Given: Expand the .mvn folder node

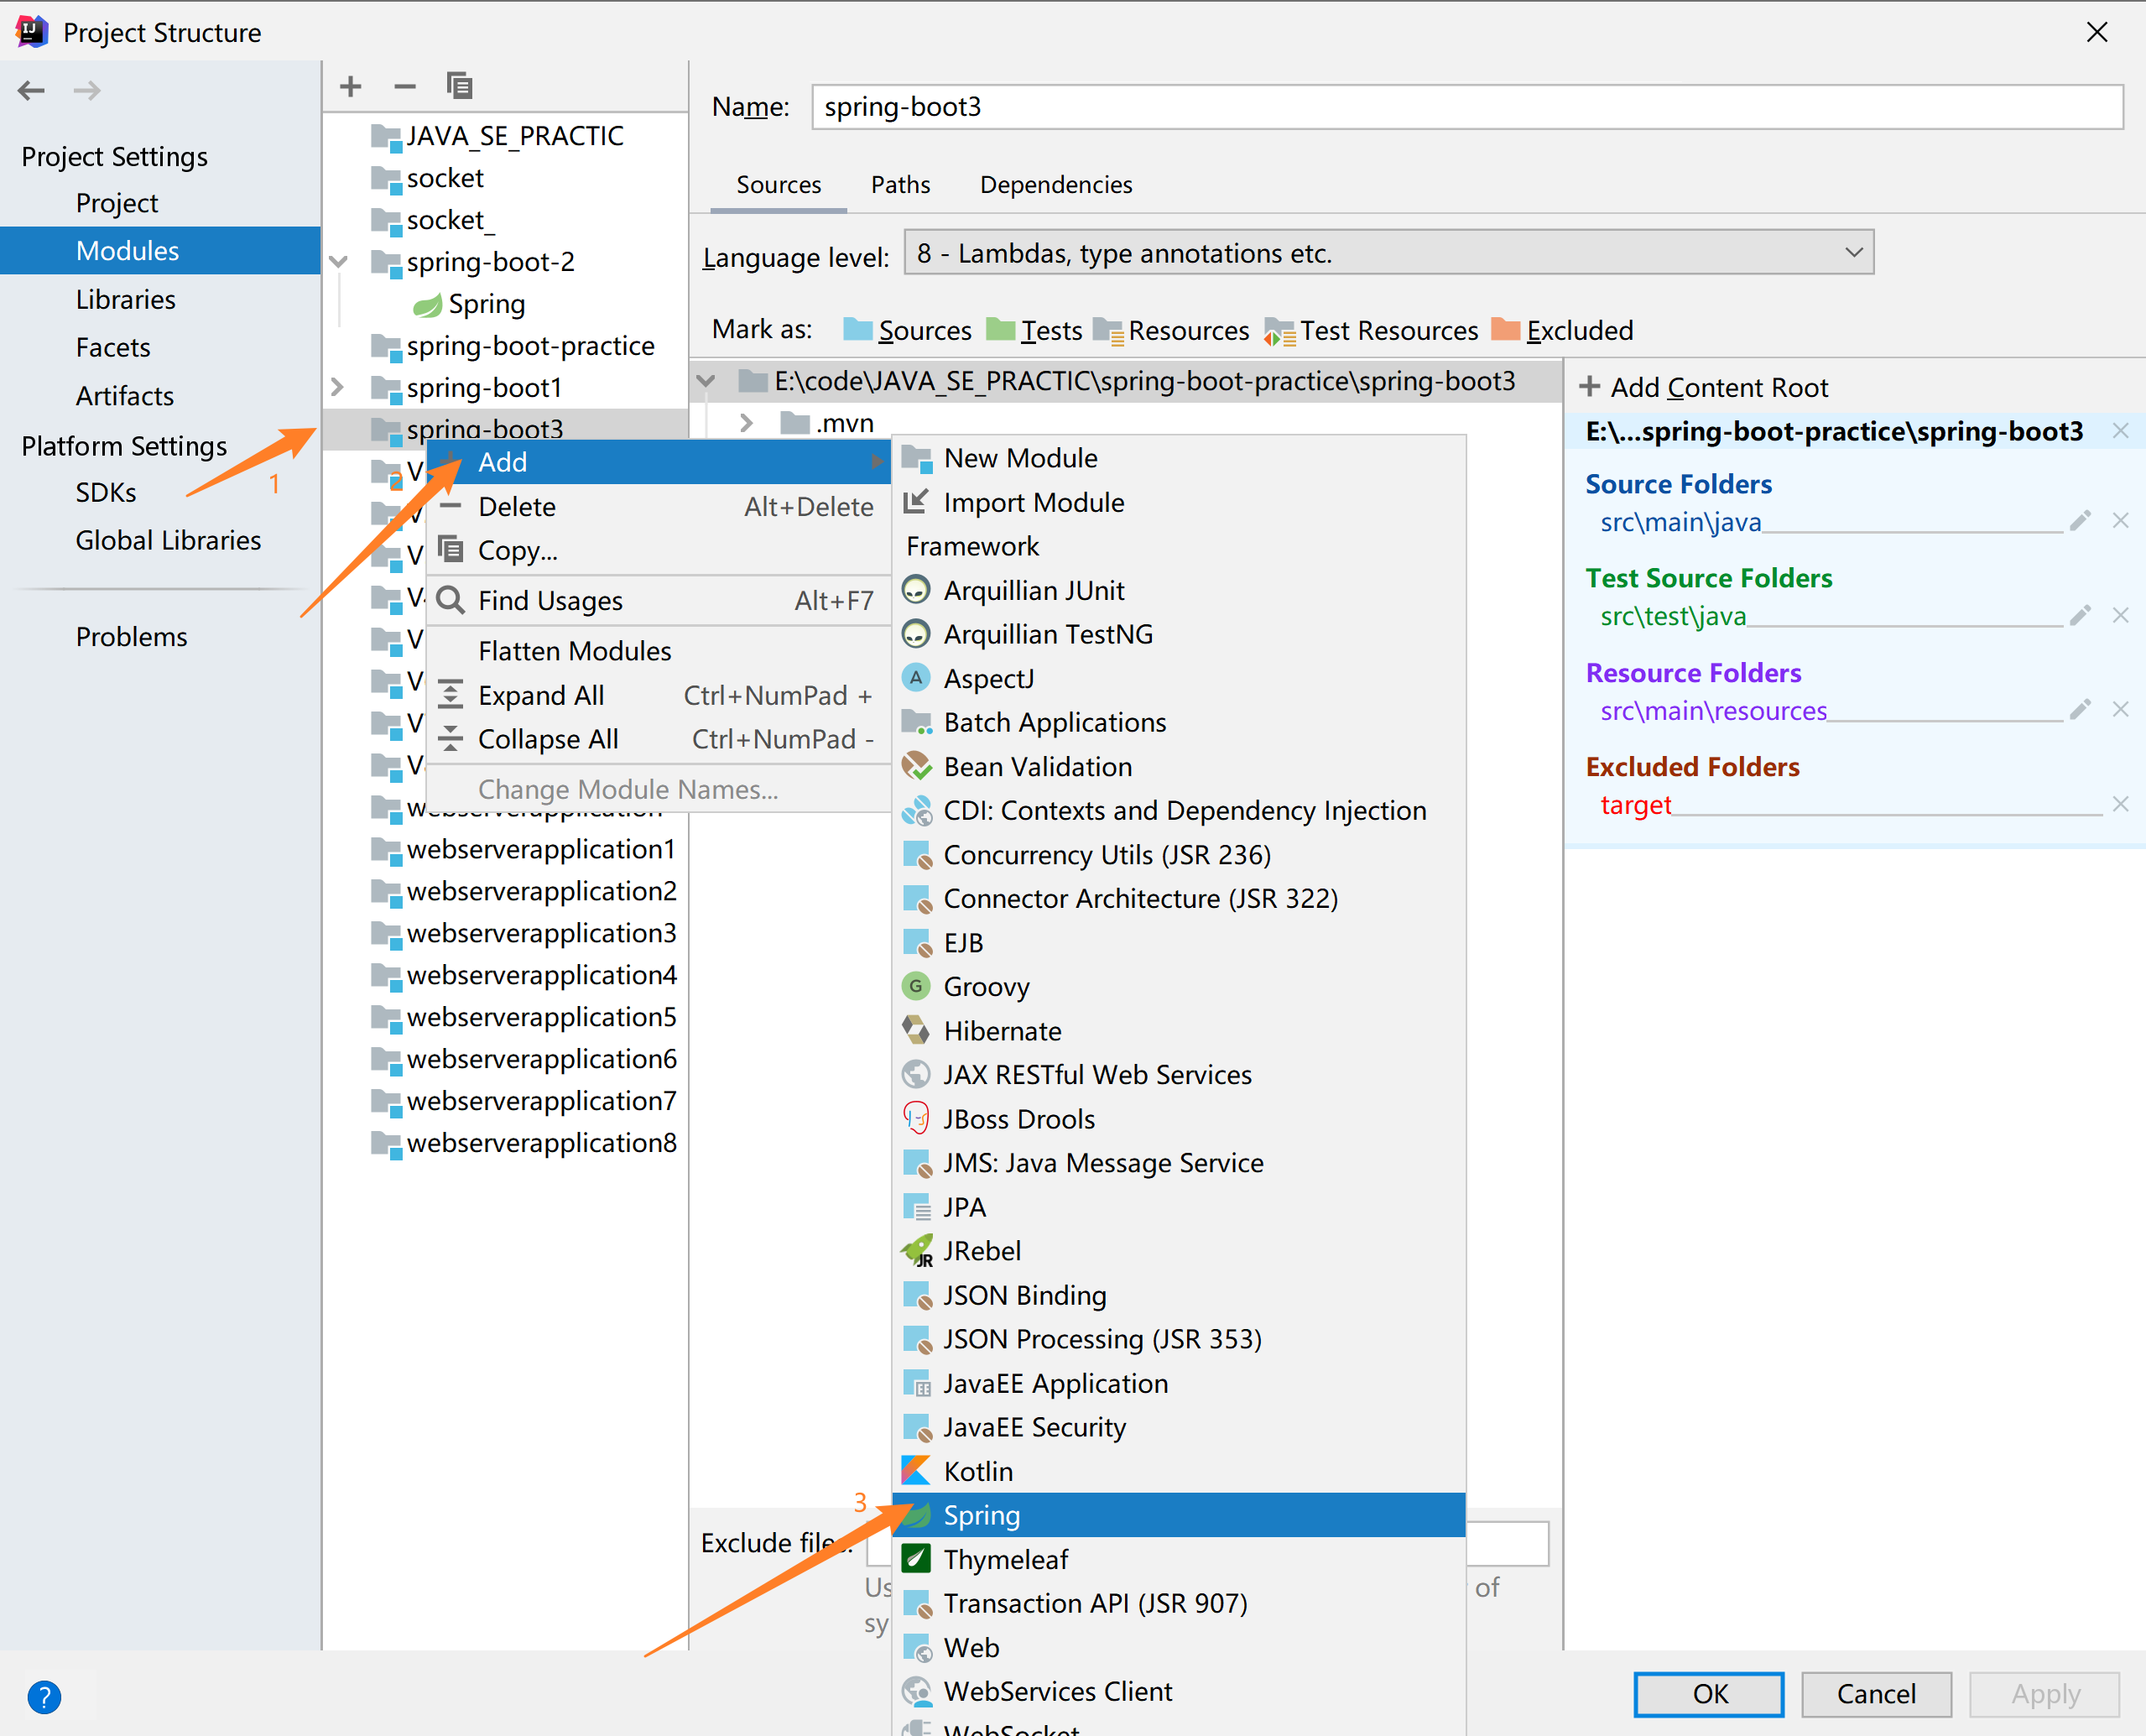Looking at the screenshot, I should (x=746, y=423).
